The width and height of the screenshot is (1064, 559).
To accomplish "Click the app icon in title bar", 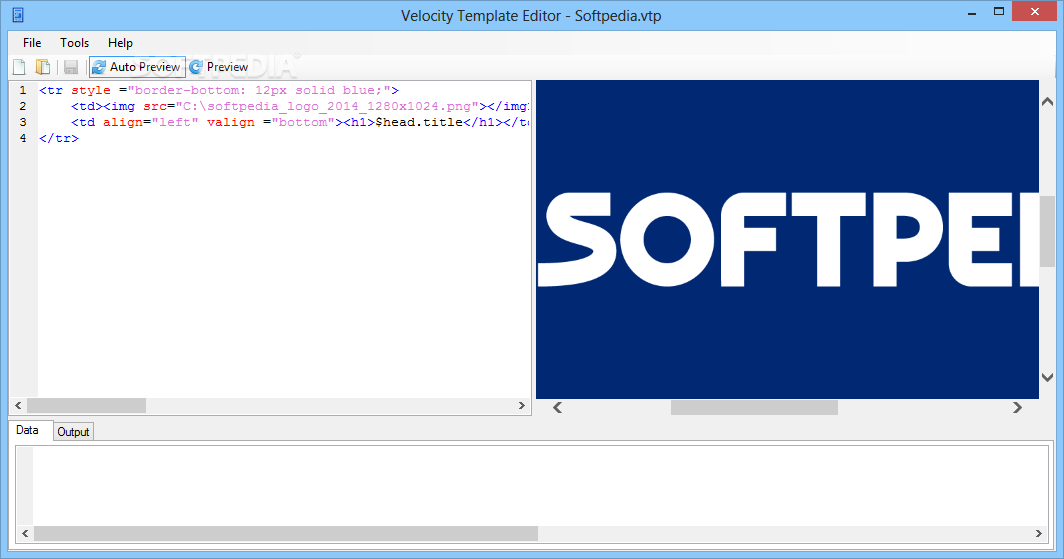I will [18, 15].
